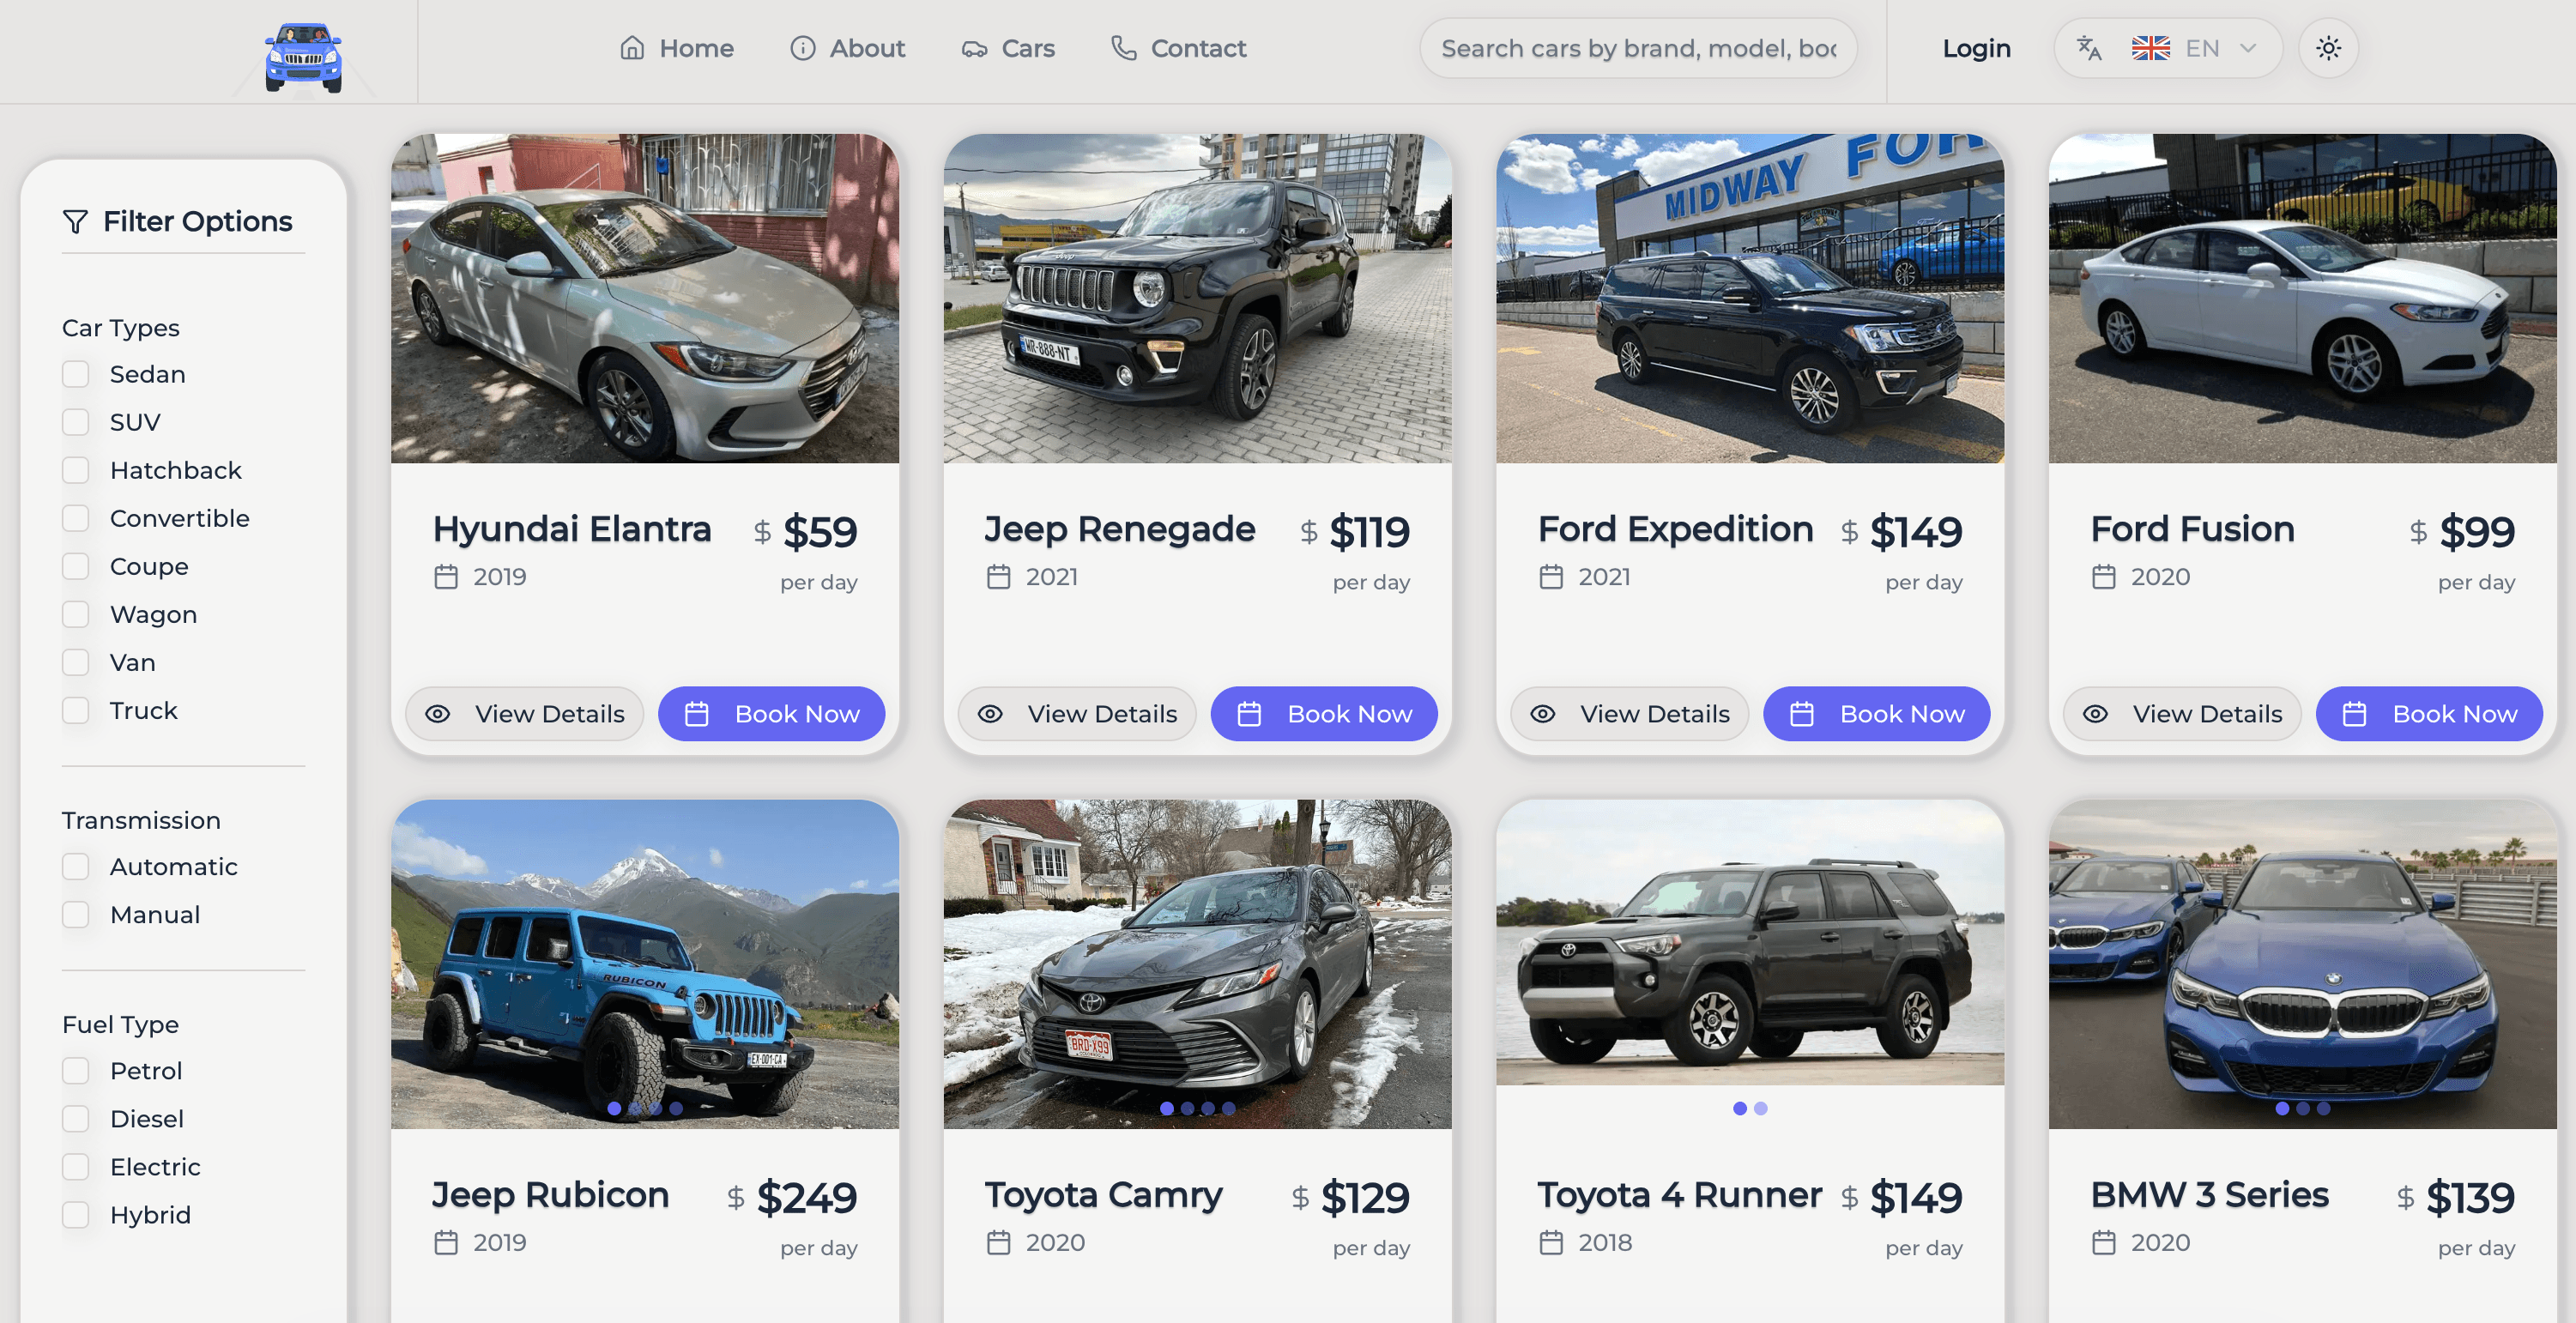Focus the car search input field

tap(1638, 48)
